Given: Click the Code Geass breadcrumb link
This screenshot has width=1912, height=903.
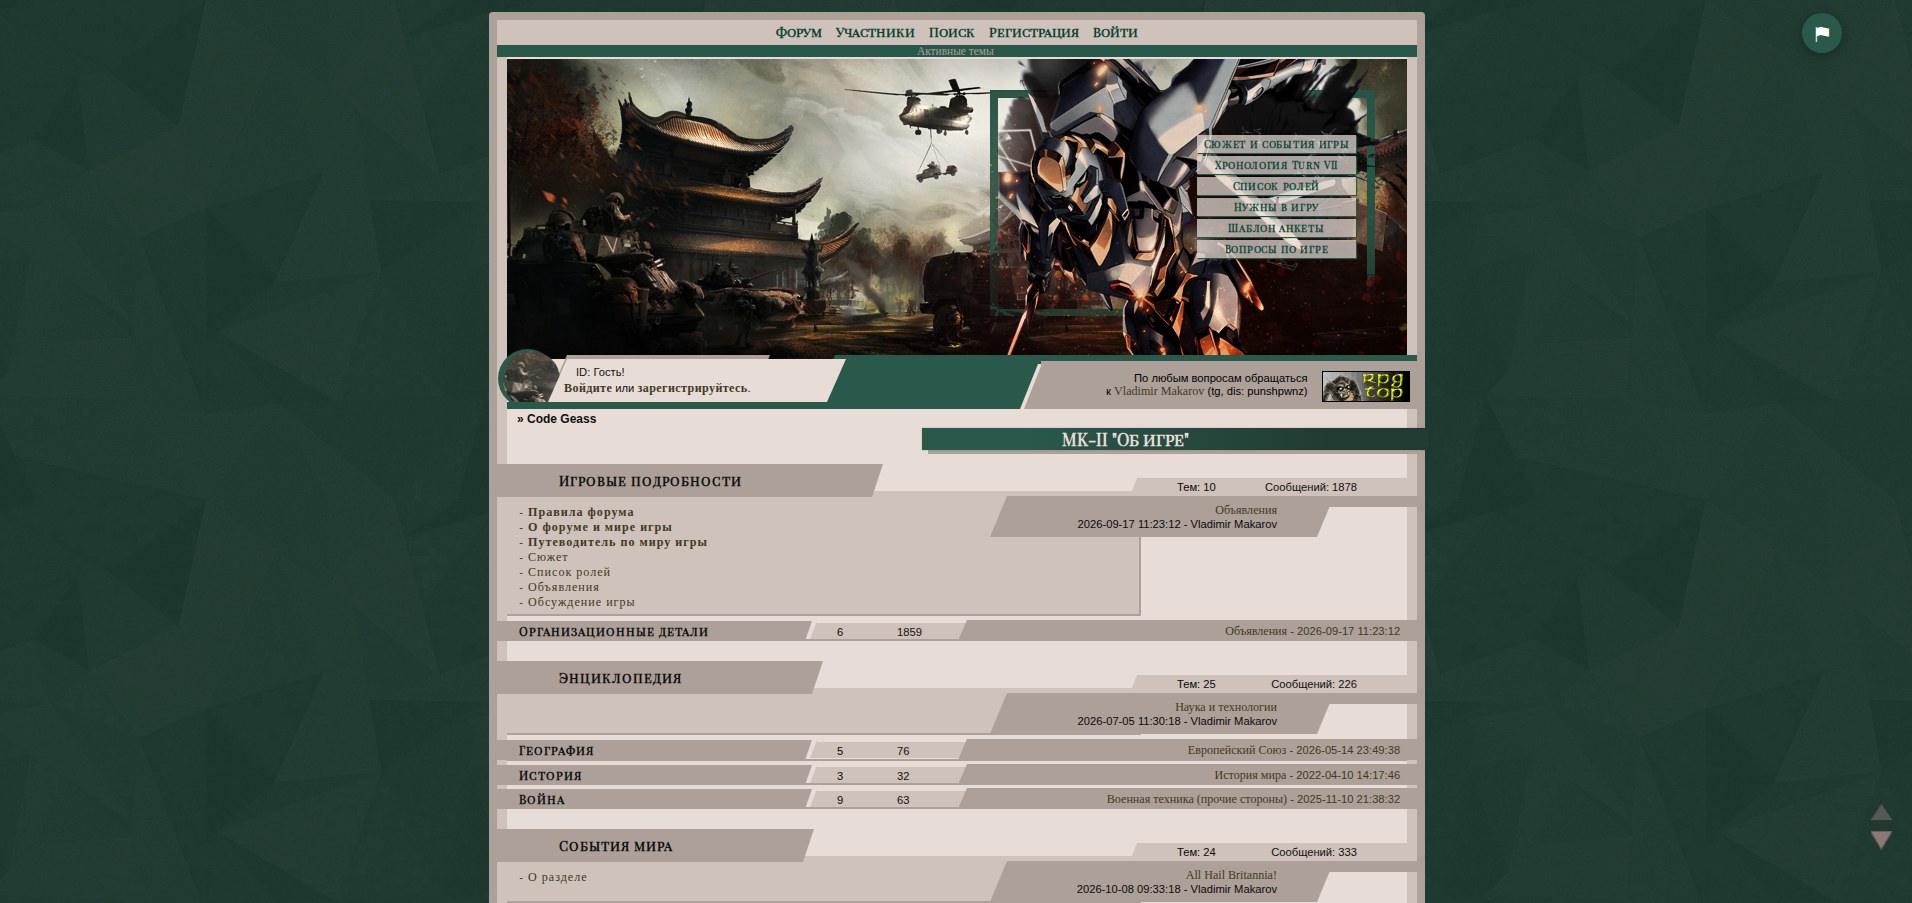Looking at the screenshot, I should (x=561, y=419).
